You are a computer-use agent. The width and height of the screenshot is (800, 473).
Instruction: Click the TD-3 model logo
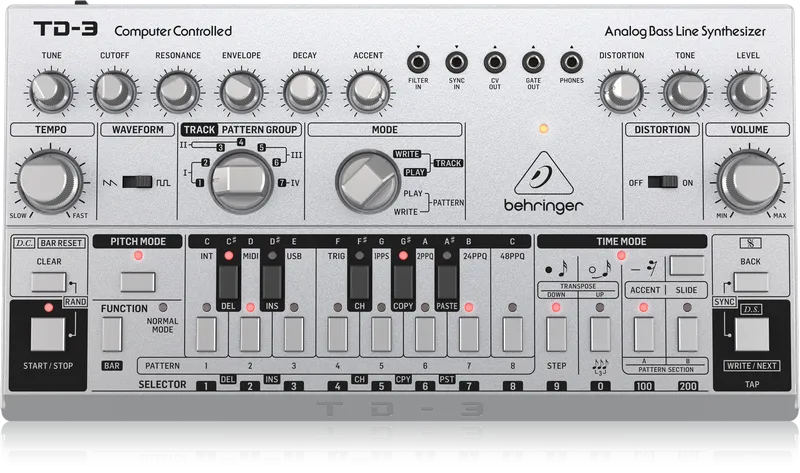pos(66,29)
